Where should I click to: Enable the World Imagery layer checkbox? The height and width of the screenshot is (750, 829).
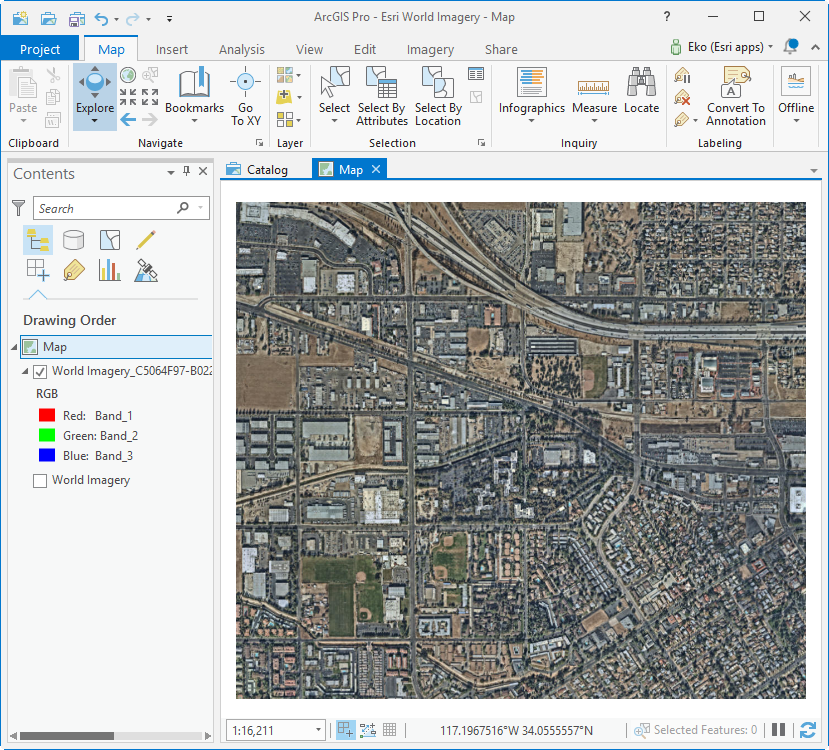pos(40,480)
